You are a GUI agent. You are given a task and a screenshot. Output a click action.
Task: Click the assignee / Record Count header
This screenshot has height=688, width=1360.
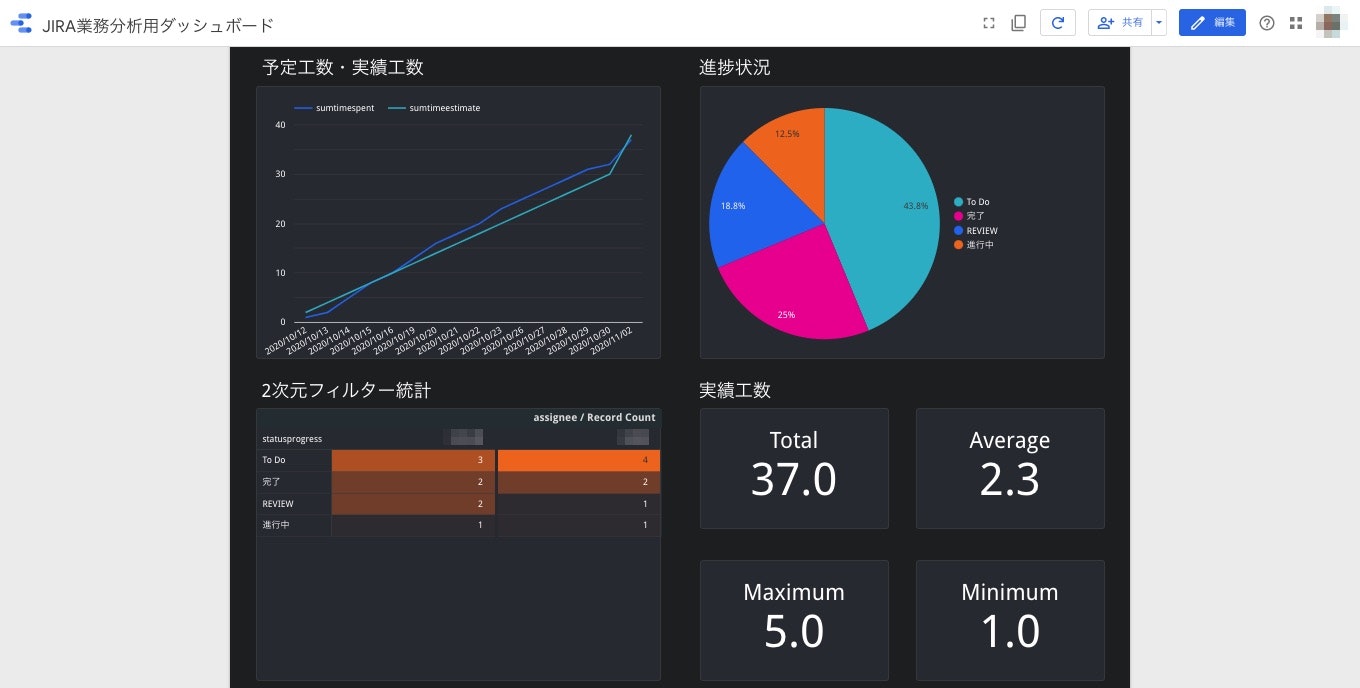(594, 417)
